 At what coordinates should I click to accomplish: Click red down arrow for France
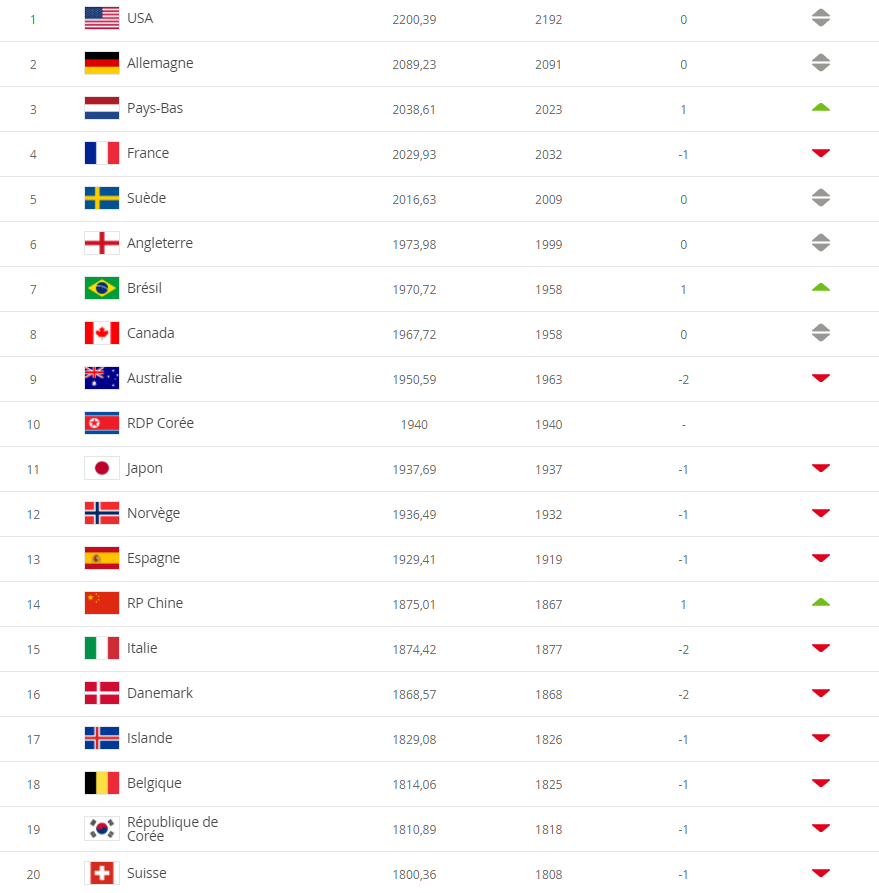tap(821, 153)
